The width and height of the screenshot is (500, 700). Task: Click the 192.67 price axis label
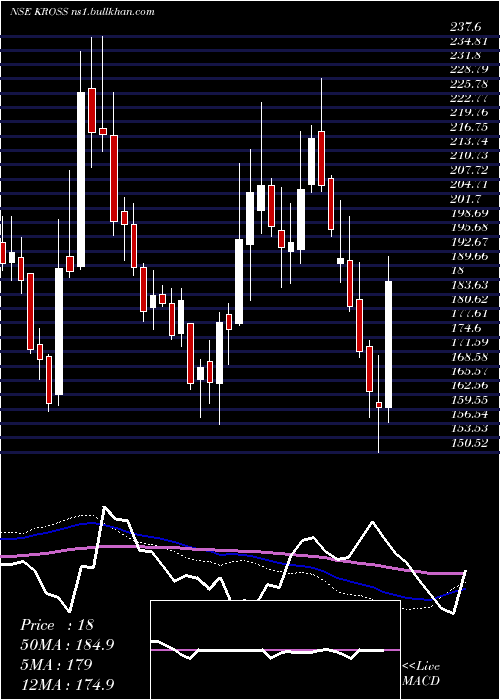(469, 242)
